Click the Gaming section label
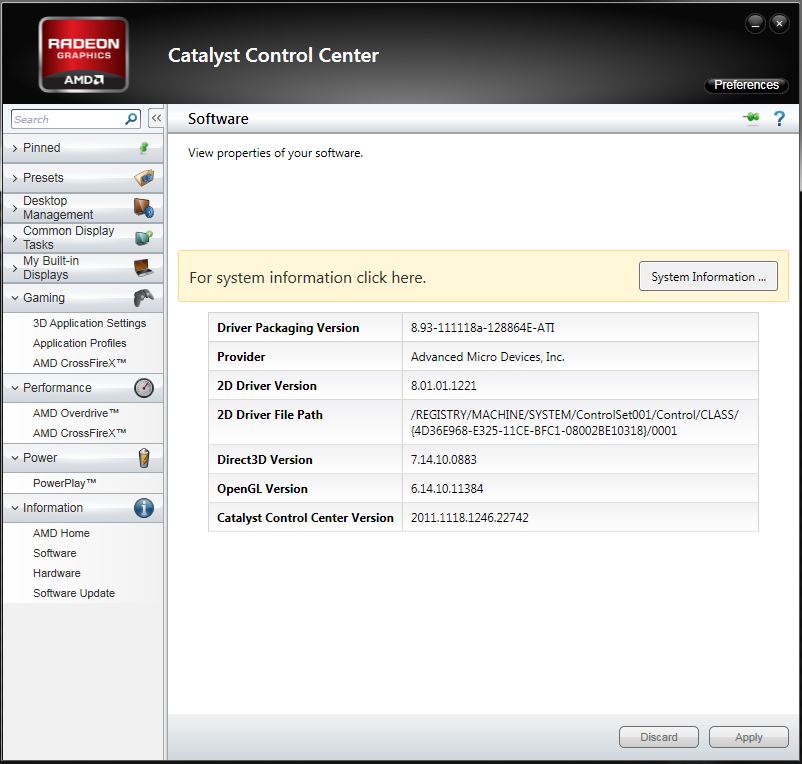 click(x=43, y=298)
